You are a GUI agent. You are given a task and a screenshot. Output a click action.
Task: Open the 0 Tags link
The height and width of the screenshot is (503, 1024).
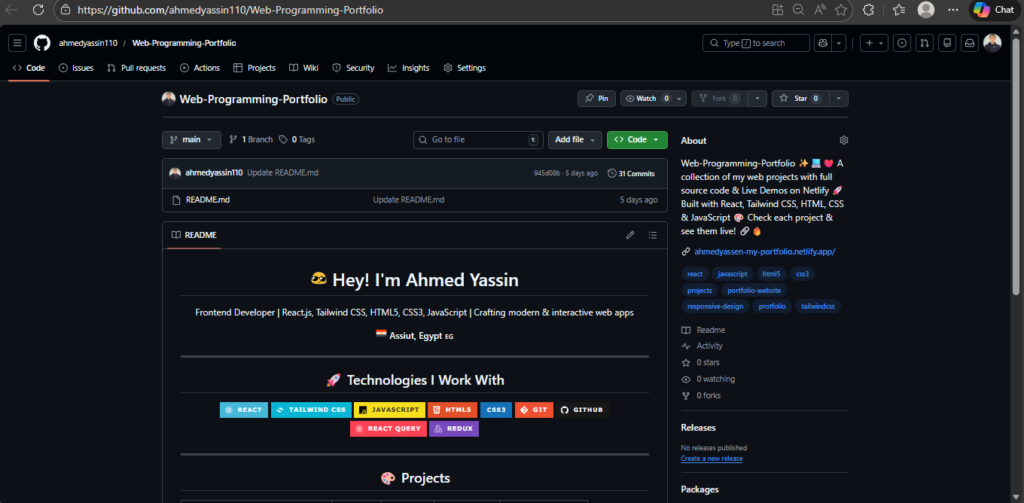coord(297,140)
